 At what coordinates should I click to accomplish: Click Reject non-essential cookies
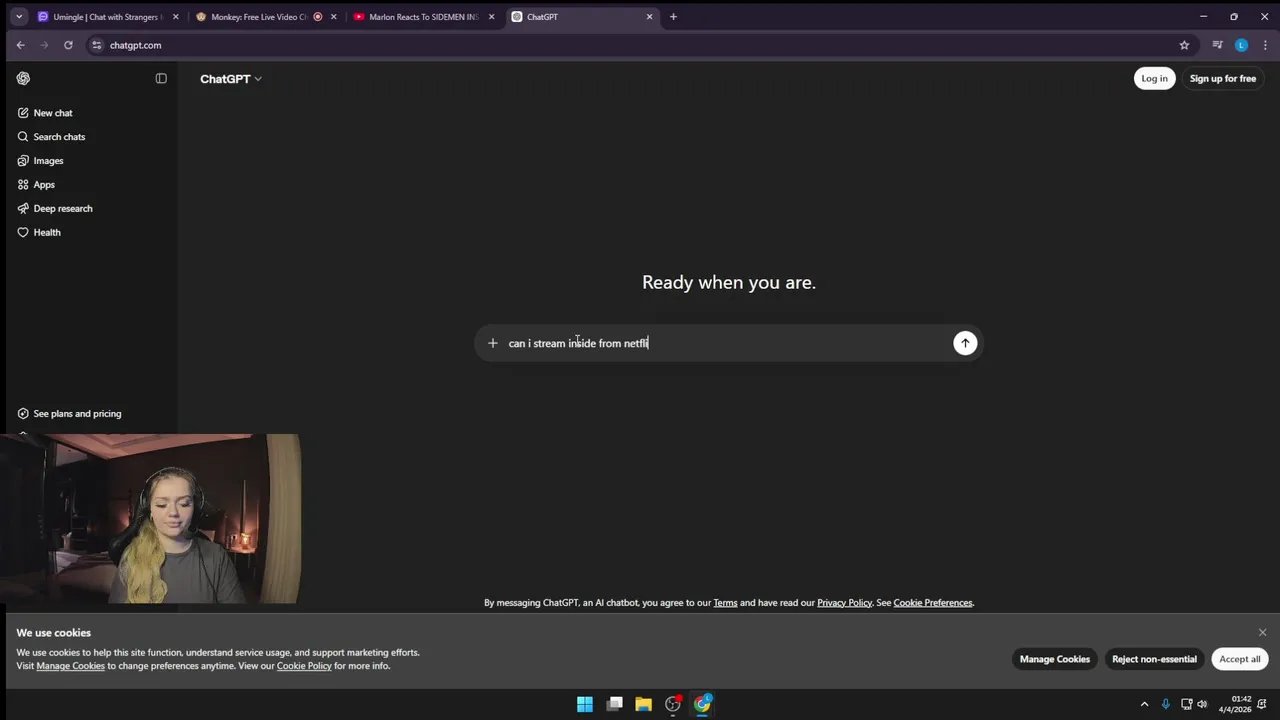pyautogui.click(x=1154, y=659)
